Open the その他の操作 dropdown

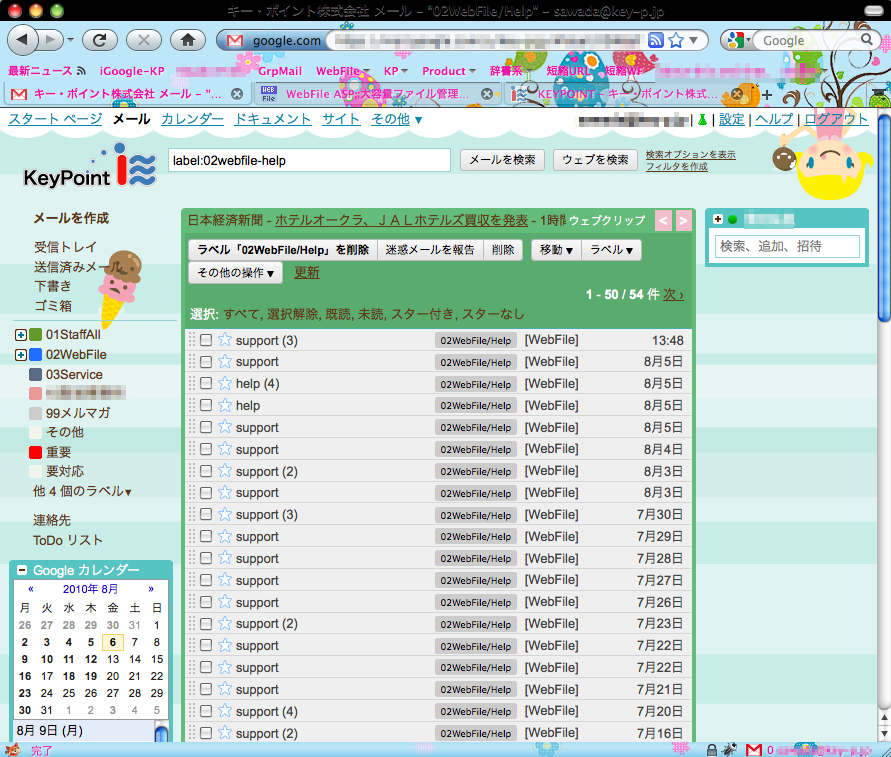point(235,273)
